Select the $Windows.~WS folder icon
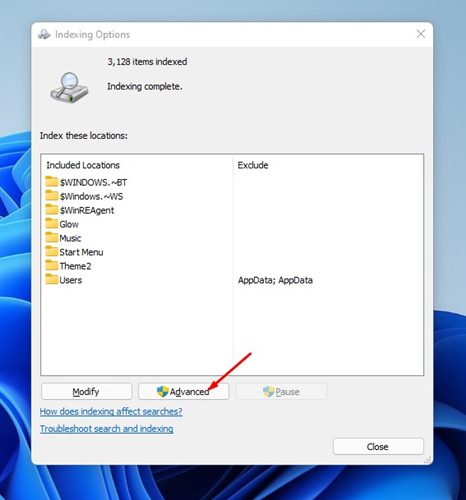This screenshot has width=466, height=500. (52, 196)
